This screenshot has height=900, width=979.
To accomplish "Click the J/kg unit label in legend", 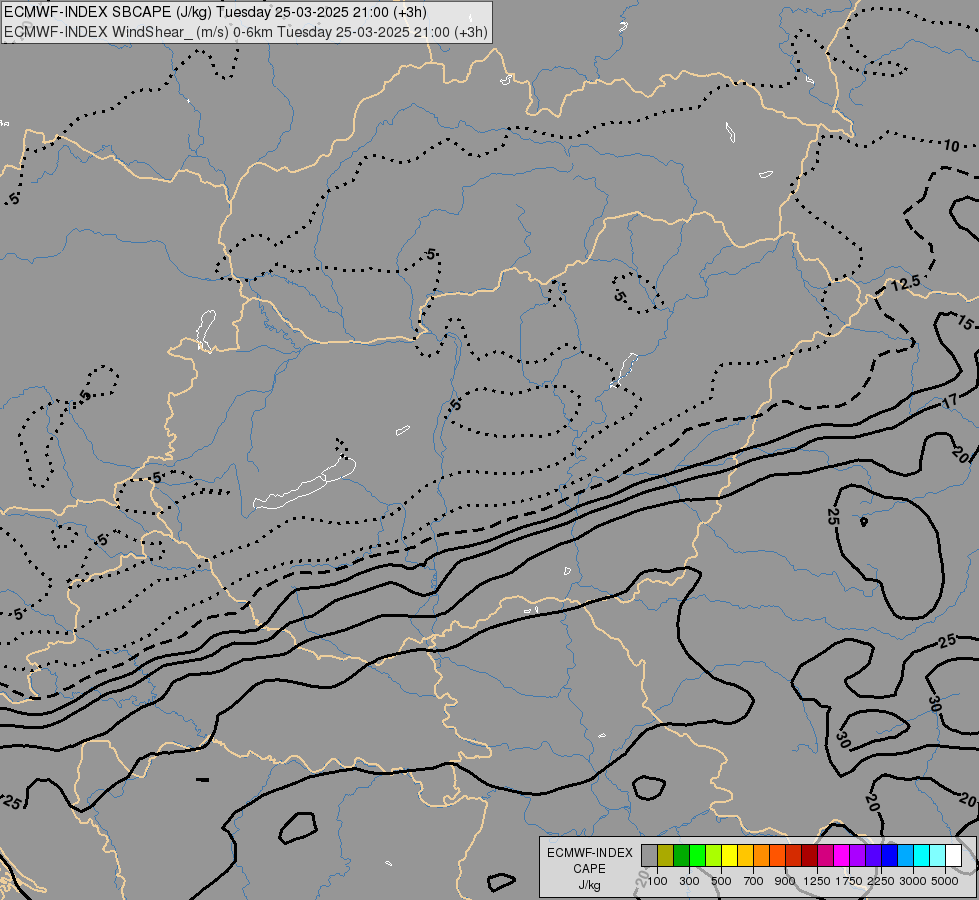I will [x=589, y=886].
